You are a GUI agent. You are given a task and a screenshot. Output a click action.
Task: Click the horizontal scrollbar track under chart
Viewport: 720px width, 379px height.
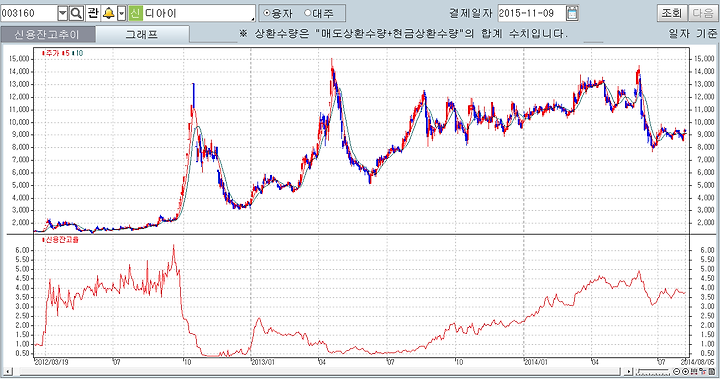click(x=319, y=372)
